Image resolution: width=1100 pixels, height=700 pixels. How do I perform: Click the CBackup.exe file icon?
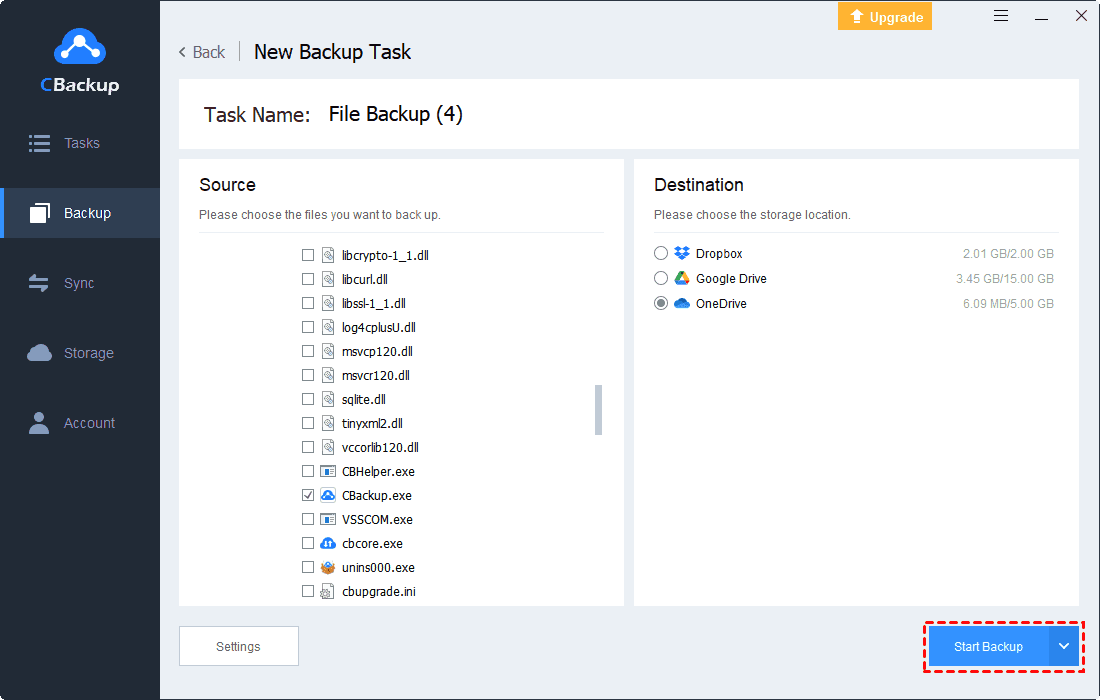[327, 496]
